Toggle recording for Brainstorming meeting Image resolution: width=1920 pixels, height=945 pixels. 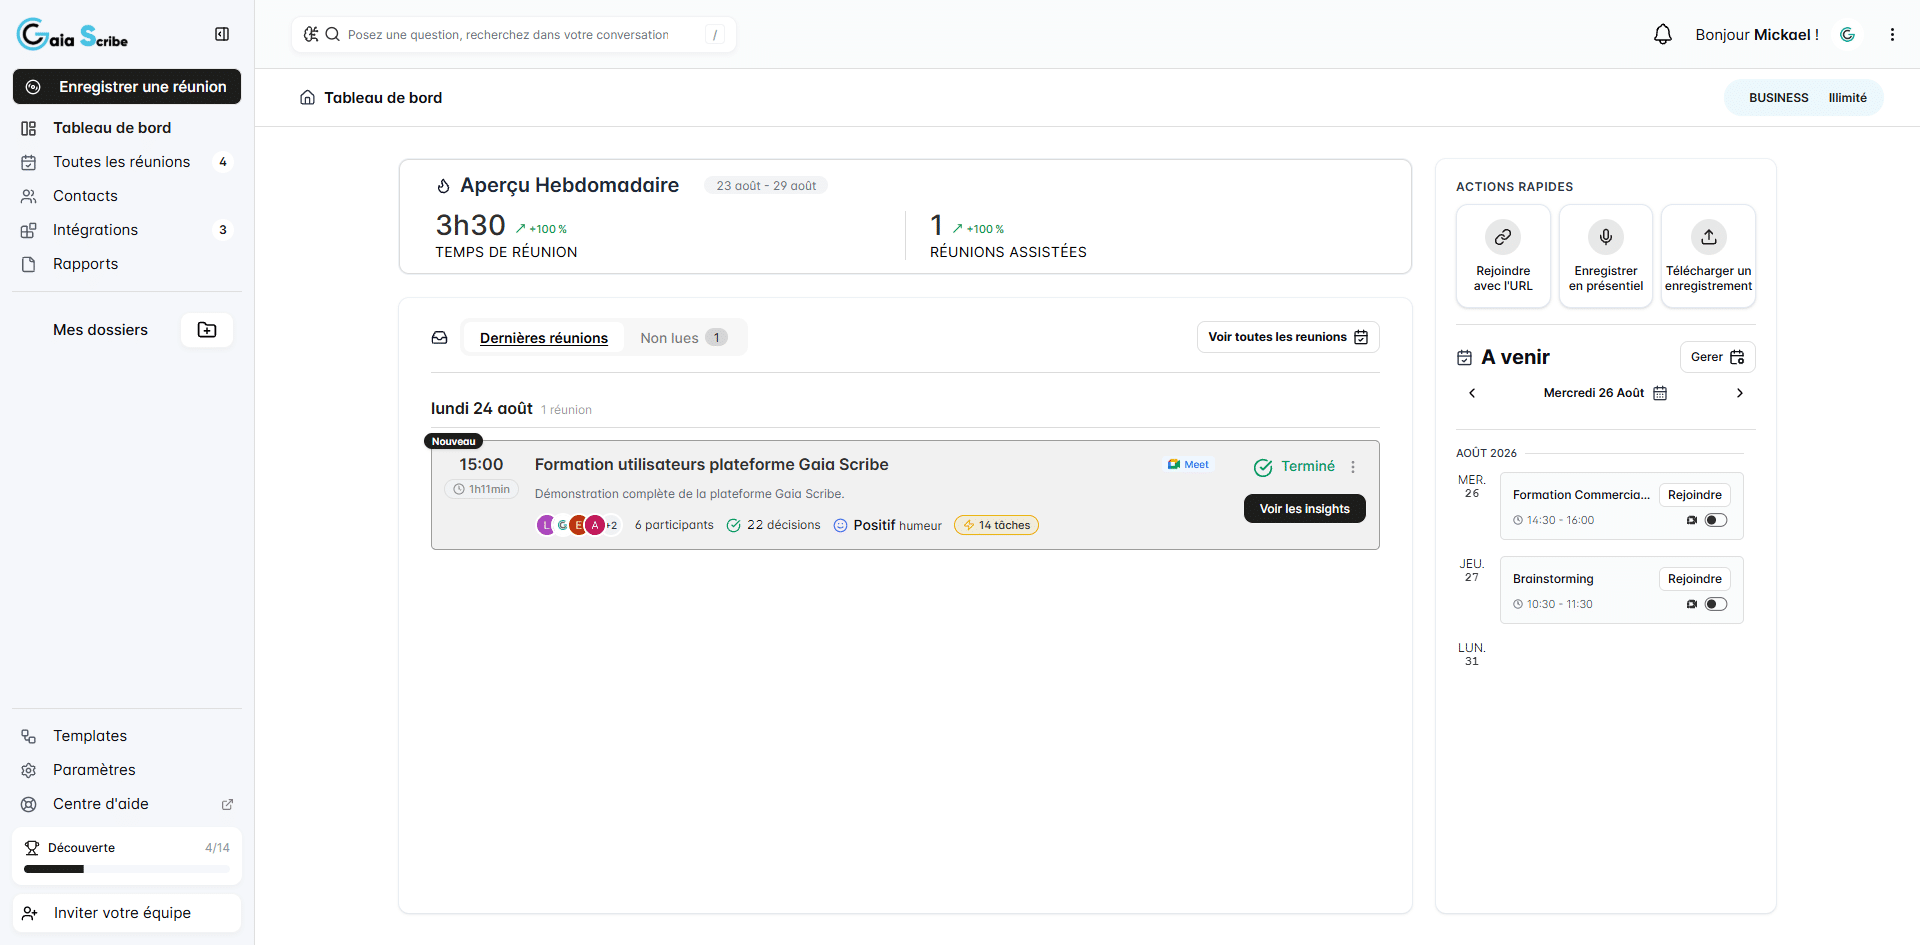(1716, 604)
